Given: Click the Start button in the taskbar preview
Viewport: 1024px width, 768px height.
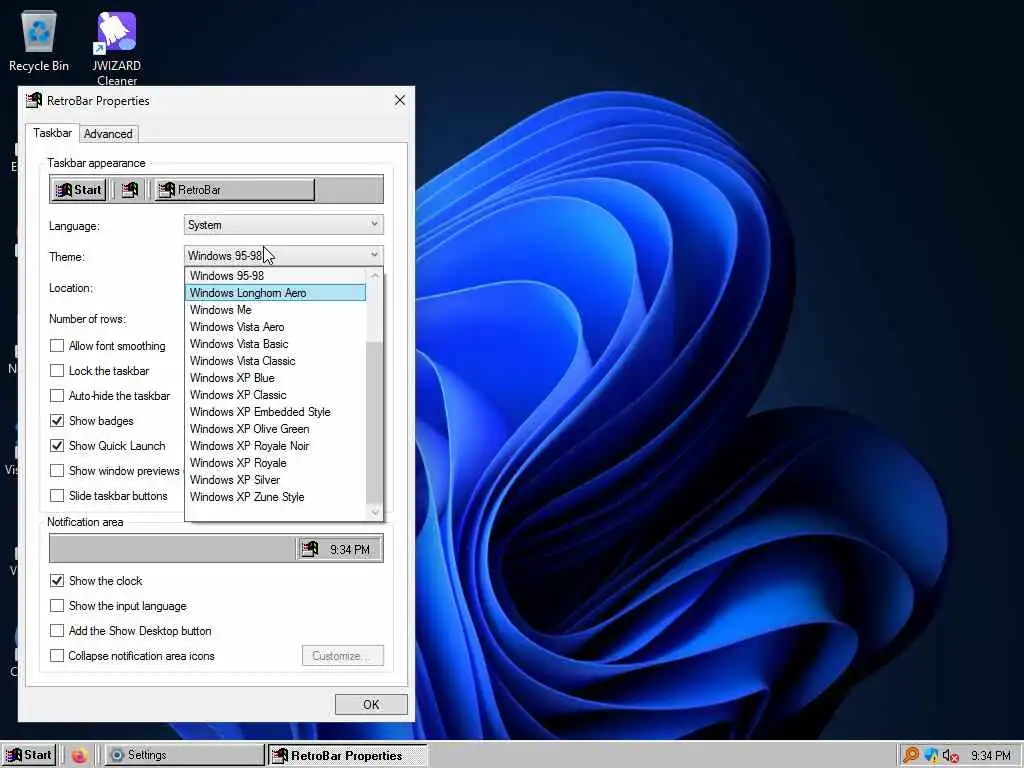Looking at the screenshot, I should [x=78, y=190].
